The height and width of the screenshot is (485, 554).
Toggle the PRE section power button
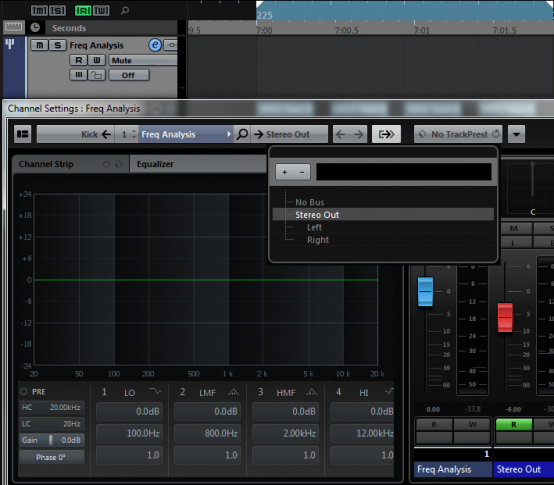click(x=24, y=391)
